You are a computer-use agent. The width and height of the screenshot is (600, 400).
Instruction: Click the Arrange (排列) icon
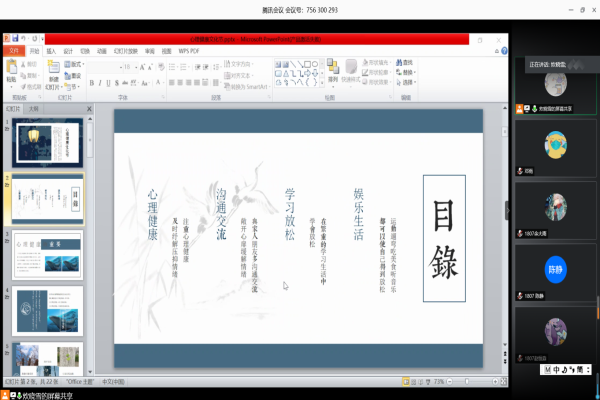coord(333,70)
